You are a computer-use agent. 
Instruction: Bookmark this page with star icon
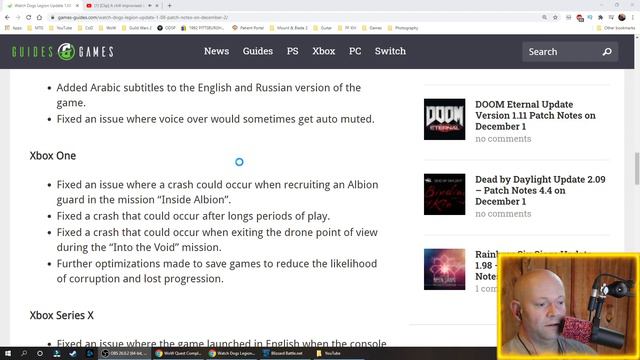555,18
